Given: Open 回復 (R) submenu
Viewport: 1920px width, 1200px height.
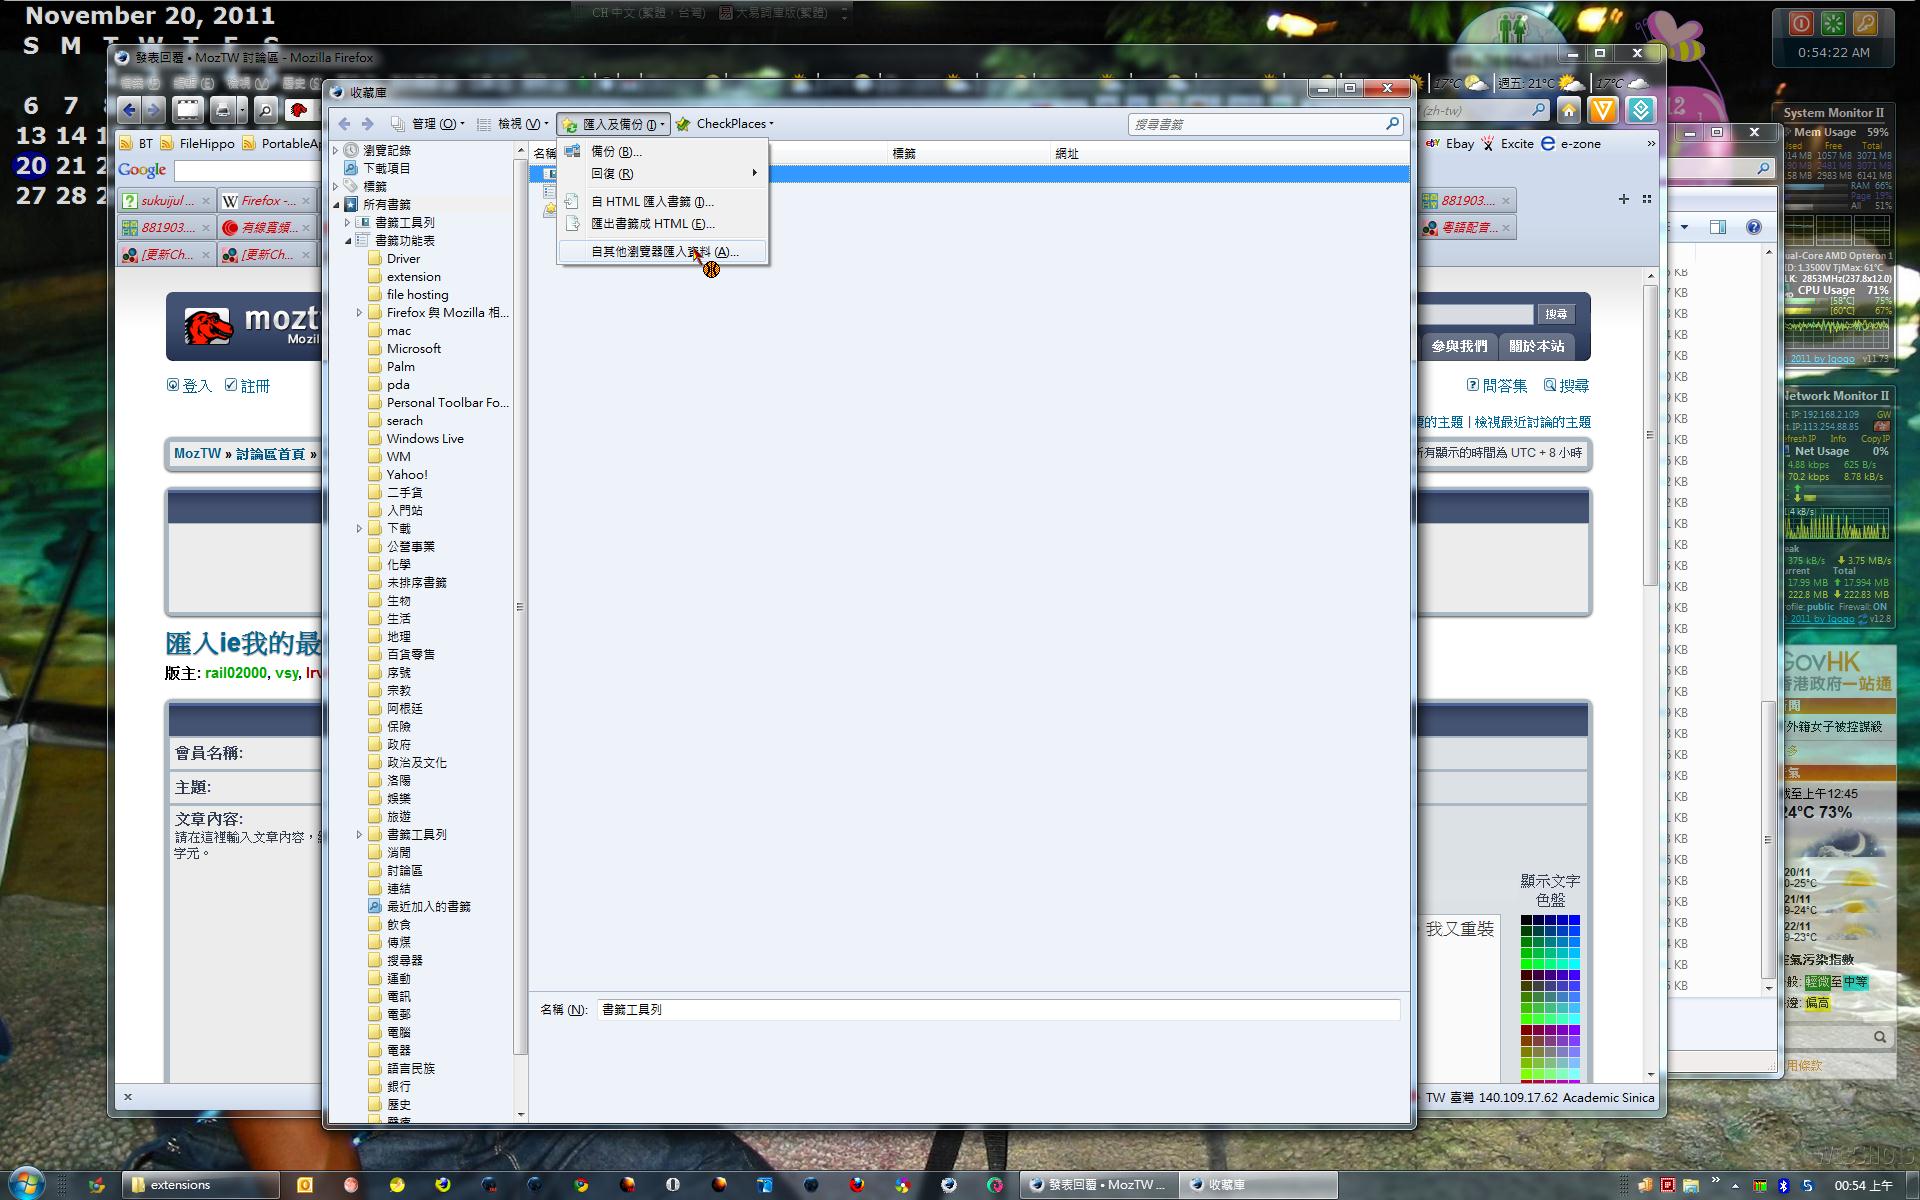Looking at the screenshot, I should (x=662, y=174).
